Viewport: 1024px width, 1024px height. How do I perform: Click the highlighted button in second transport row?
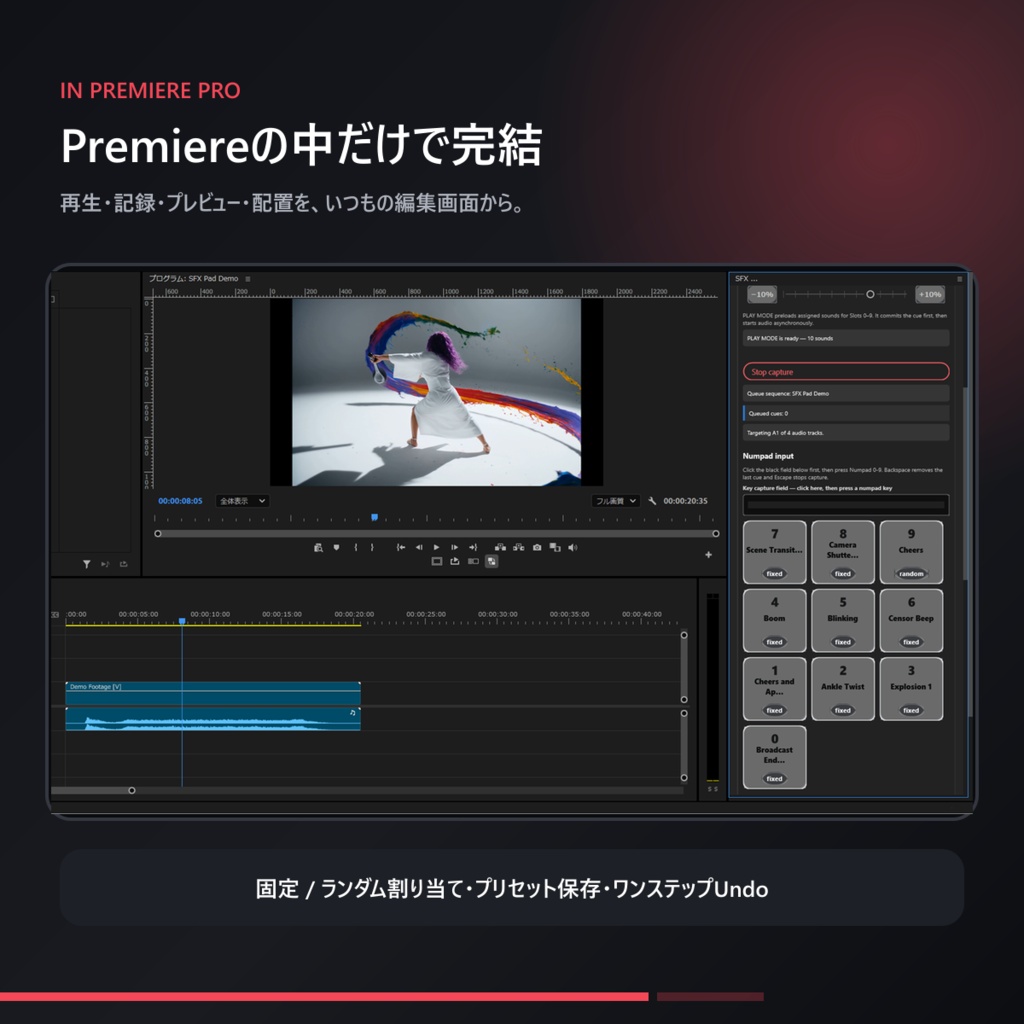[x=492, y=561]
